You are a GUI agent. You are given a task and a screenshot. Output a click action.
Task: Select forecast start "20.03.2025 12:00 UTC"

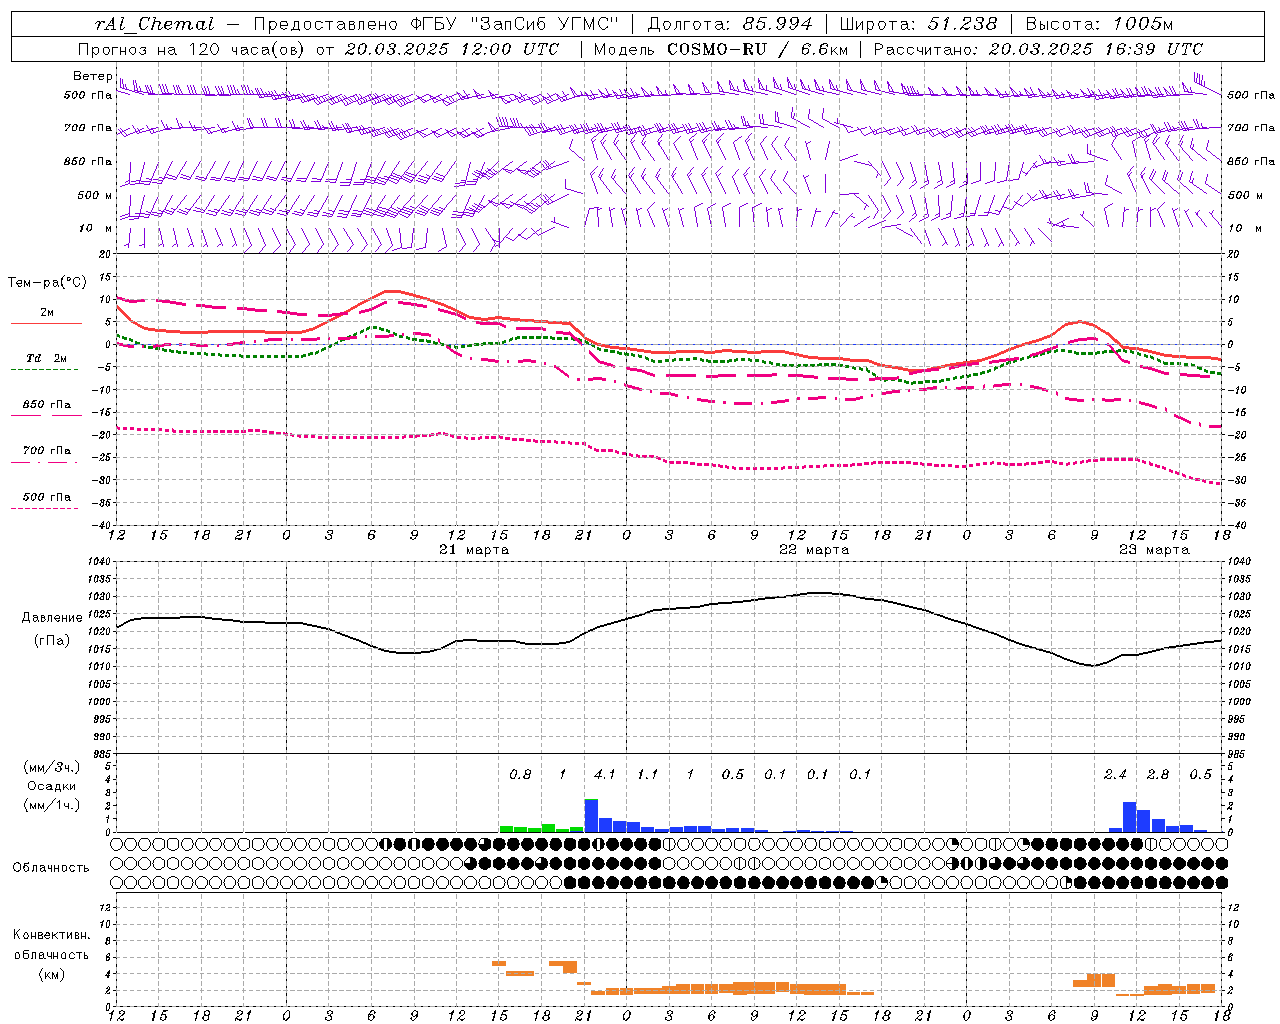pos(452,49)
